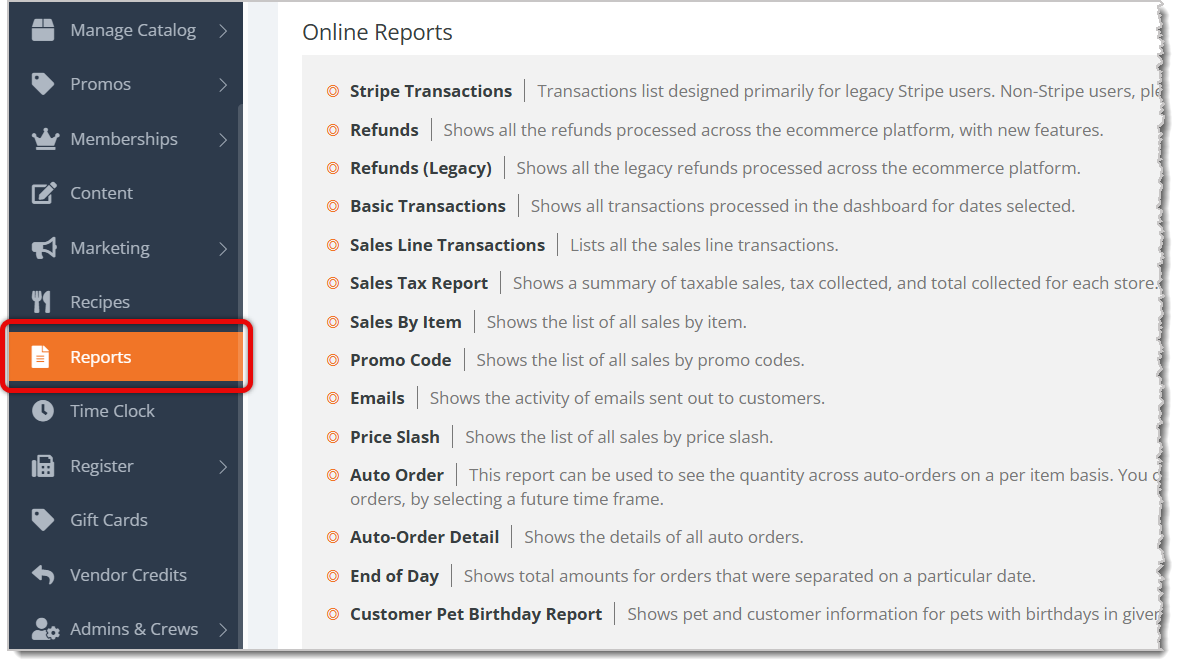Click bullet icon beside Customer Pet Birthday Report
1180x666 pixels.
333,614
